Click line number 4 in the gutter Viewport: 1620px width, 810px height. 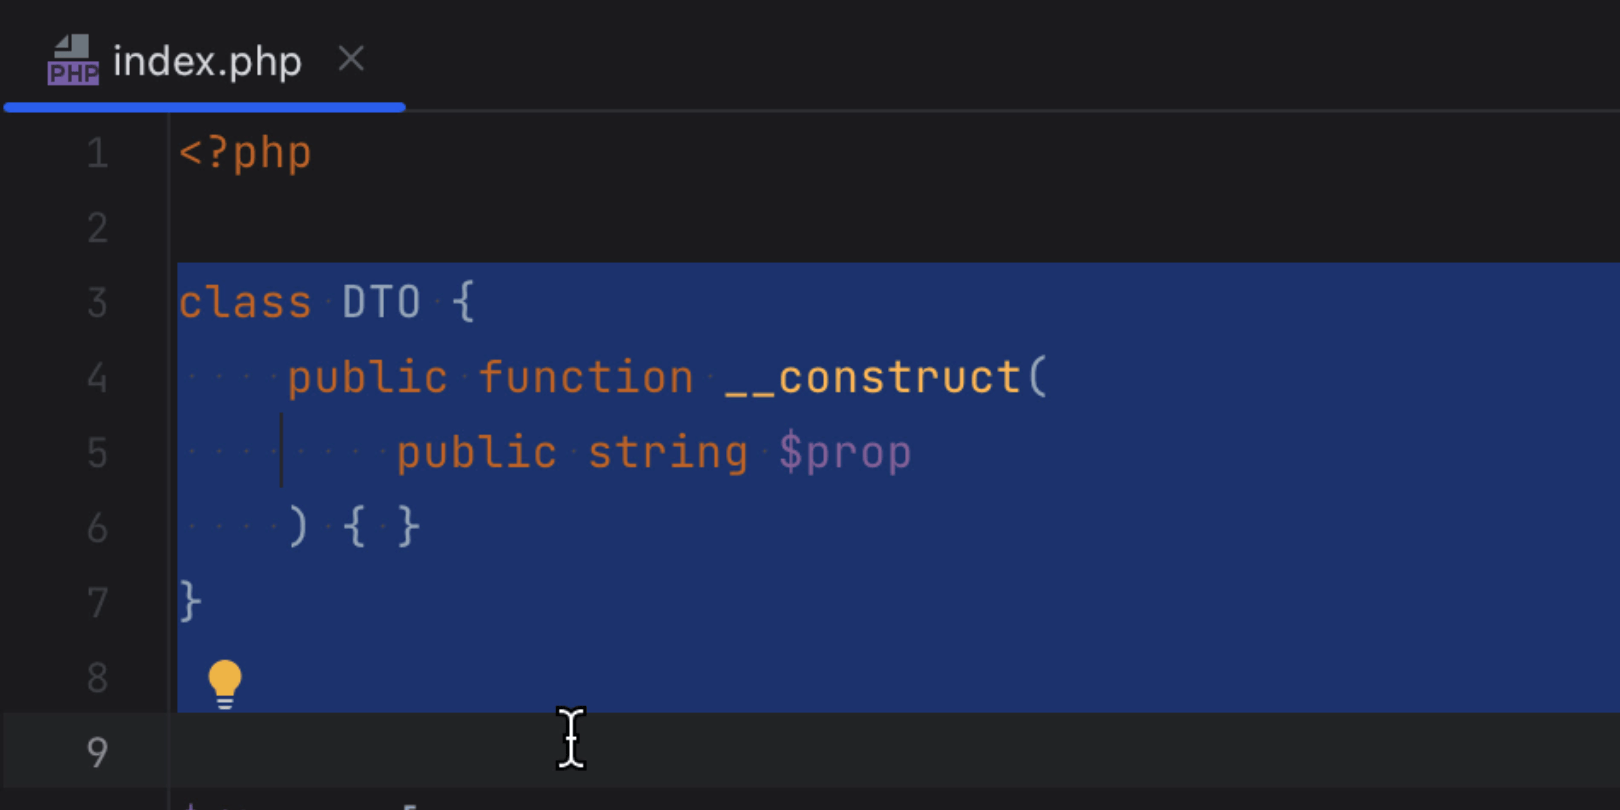97,378
